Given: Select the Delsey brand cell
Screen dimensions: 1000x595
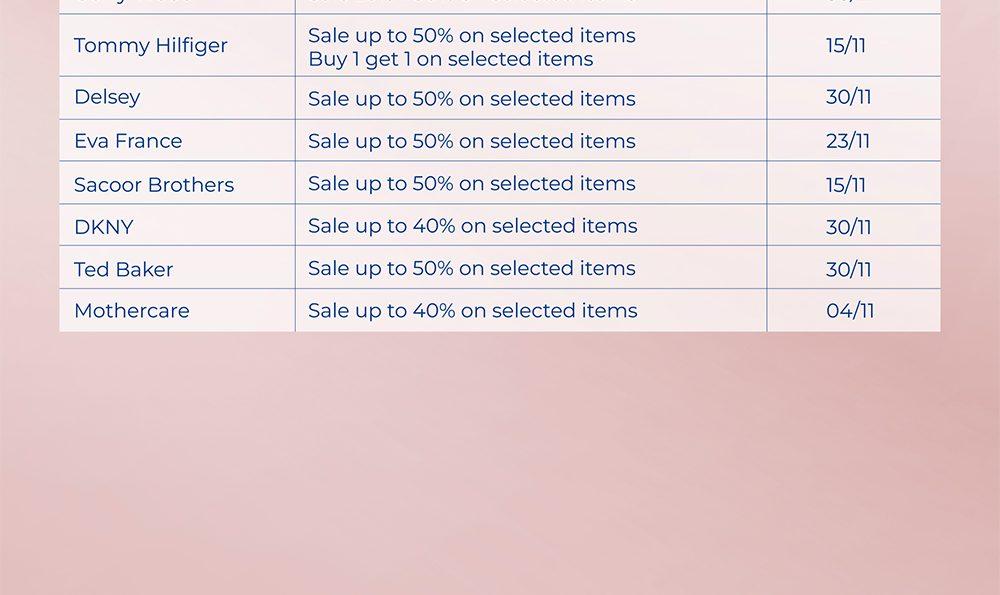Looking at the screenshot, I should coord(107,97).
